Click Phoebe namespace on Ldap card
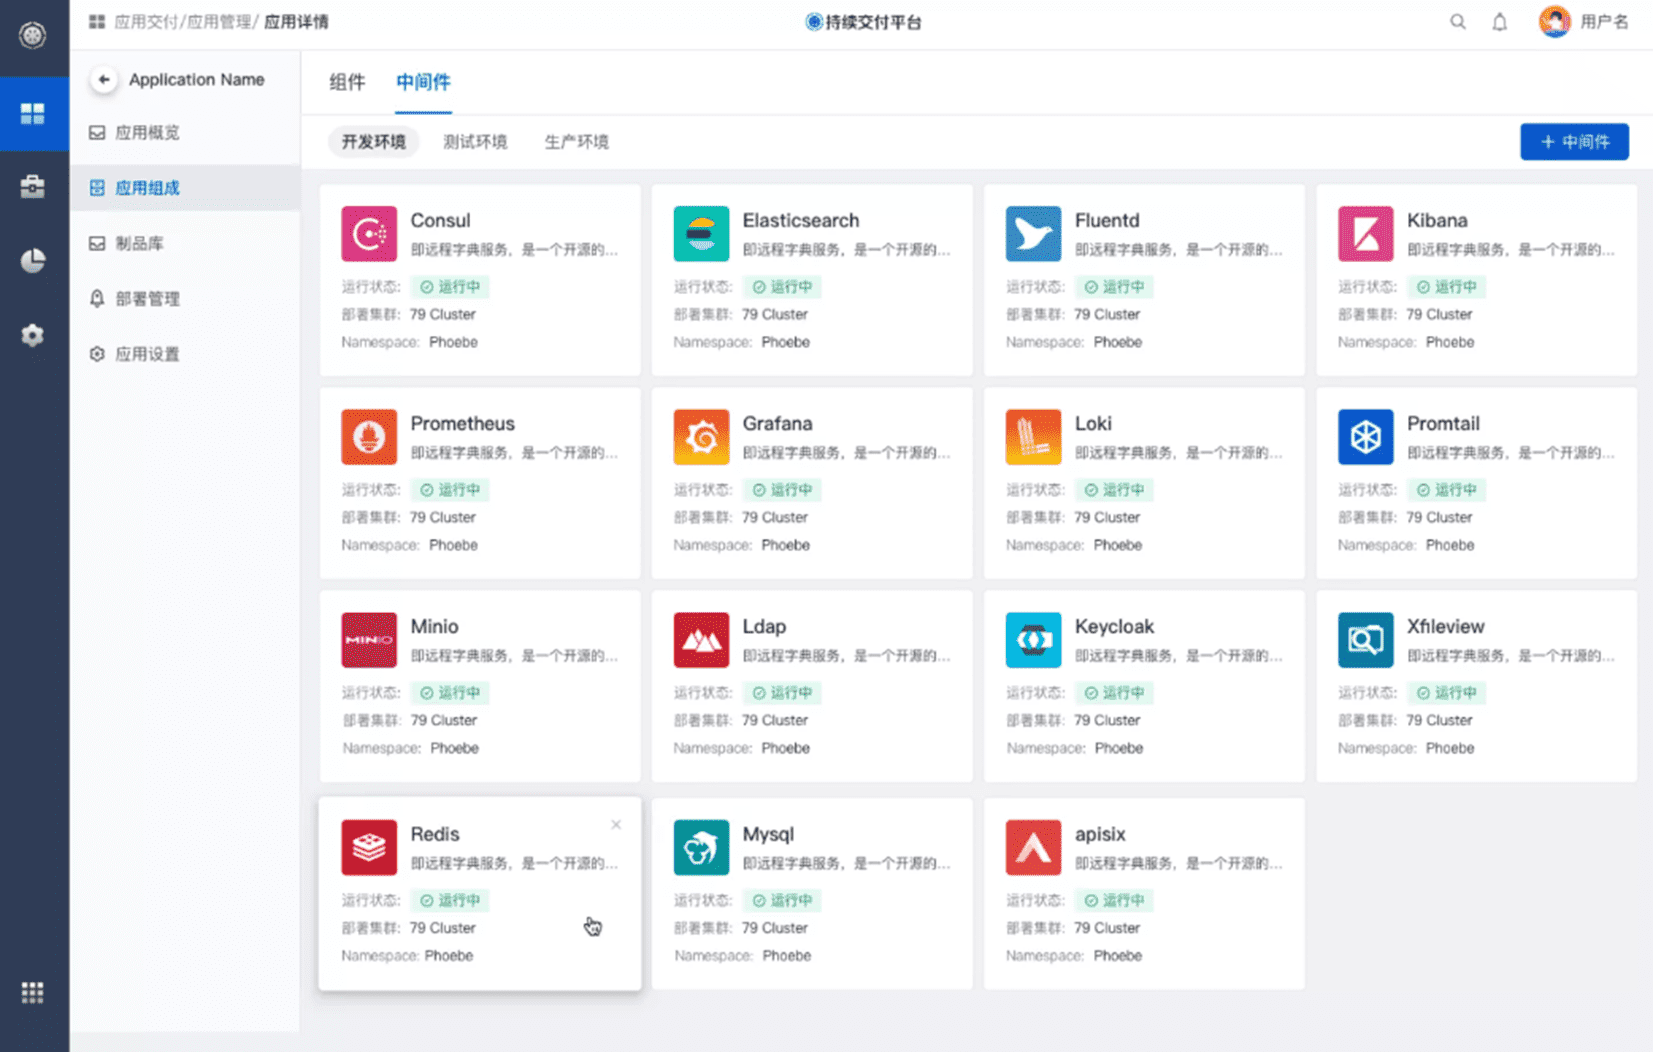The width and height of the screenshot is (1653, 1052). [785, 748]
